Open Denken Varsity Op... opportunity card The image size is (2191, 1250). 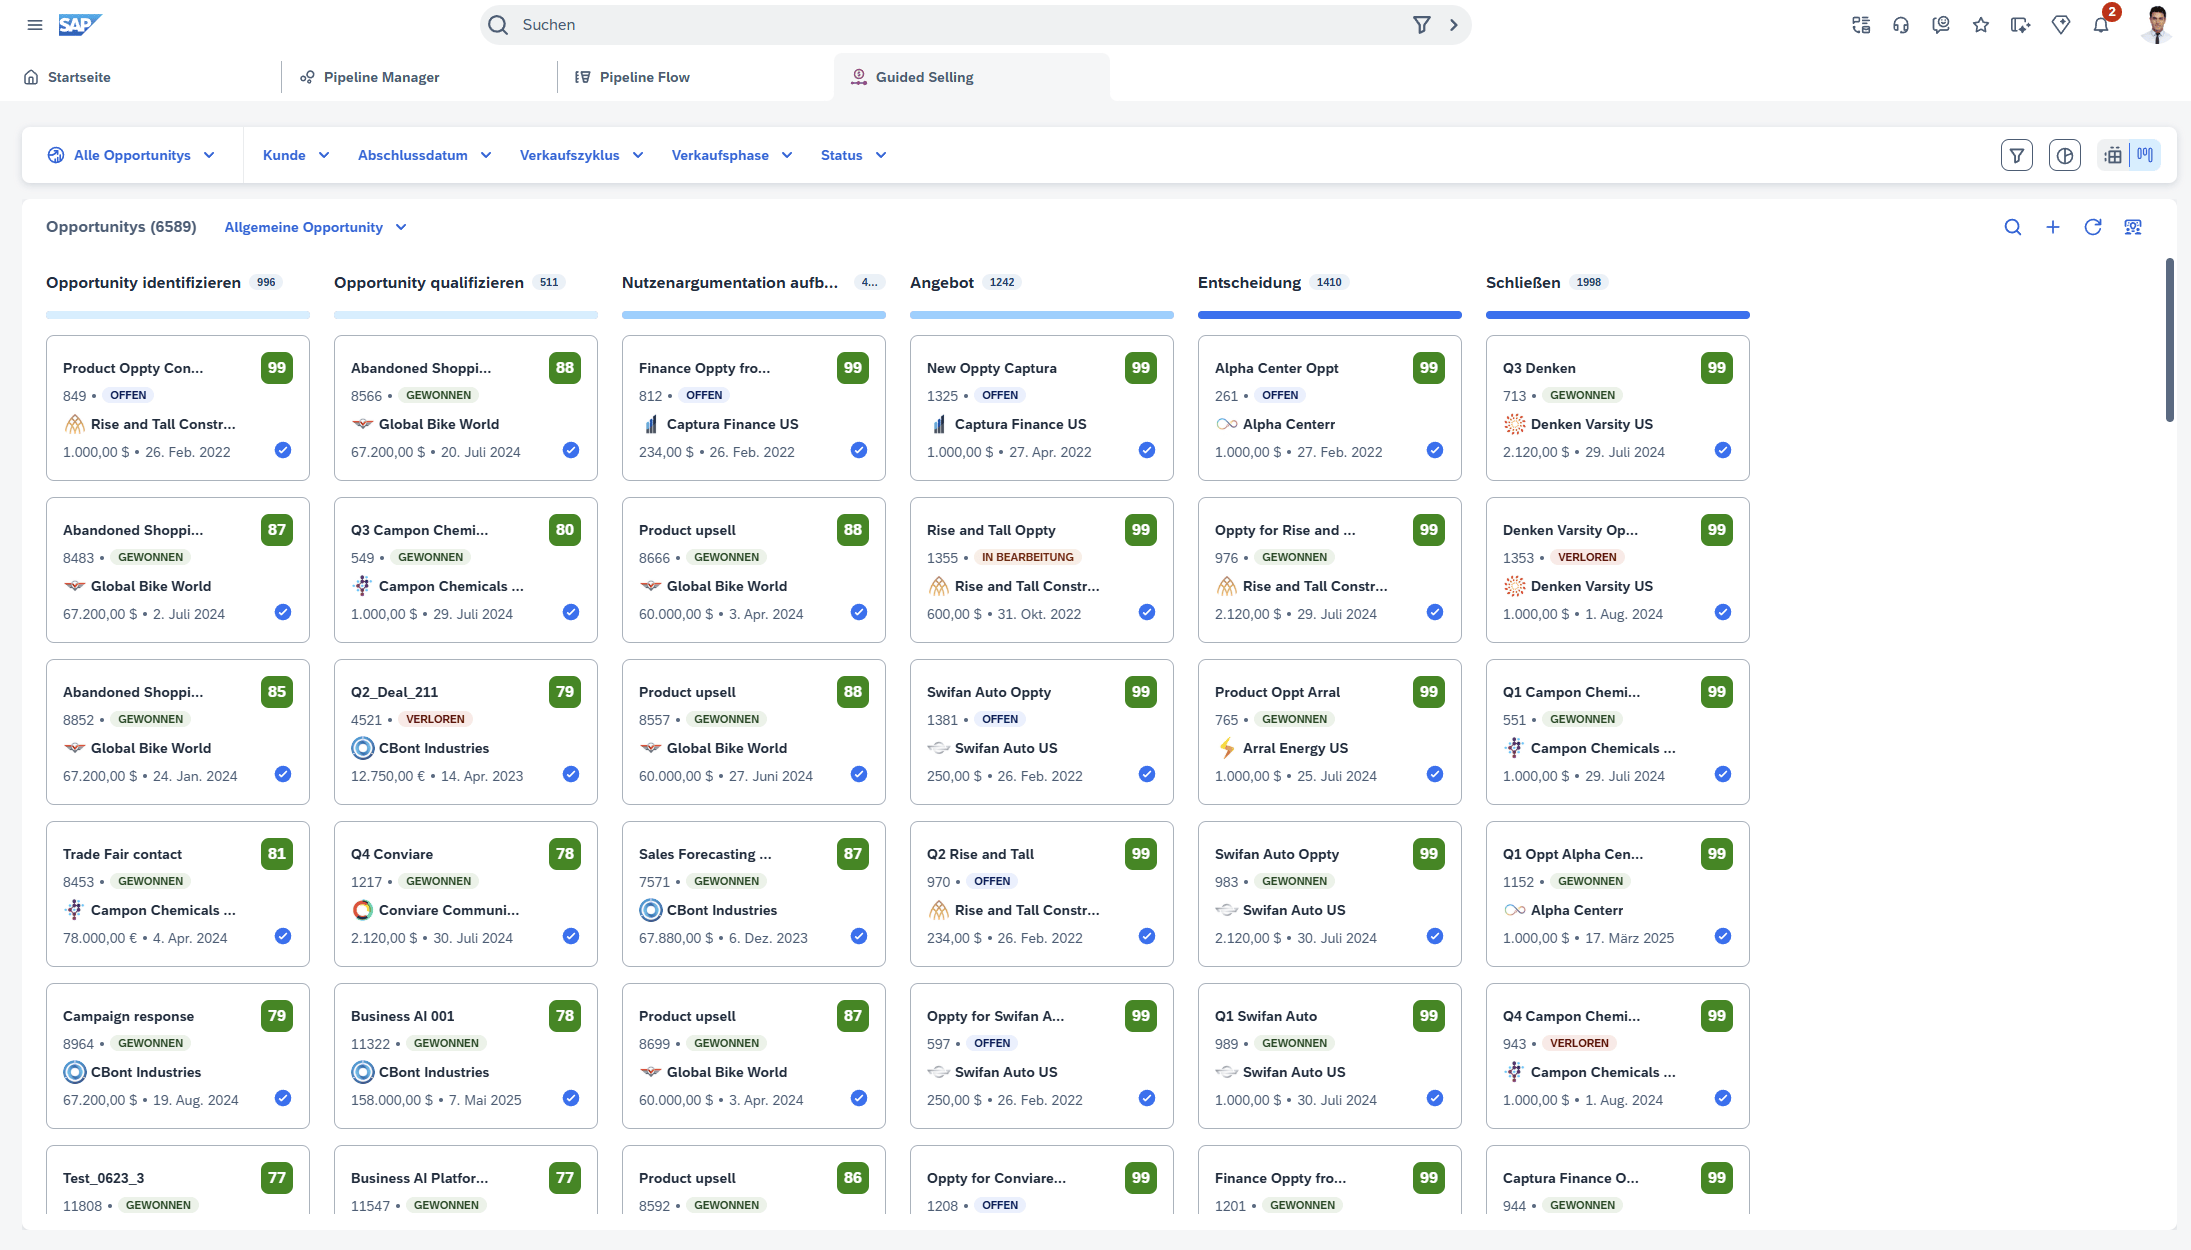[1618, 570]
